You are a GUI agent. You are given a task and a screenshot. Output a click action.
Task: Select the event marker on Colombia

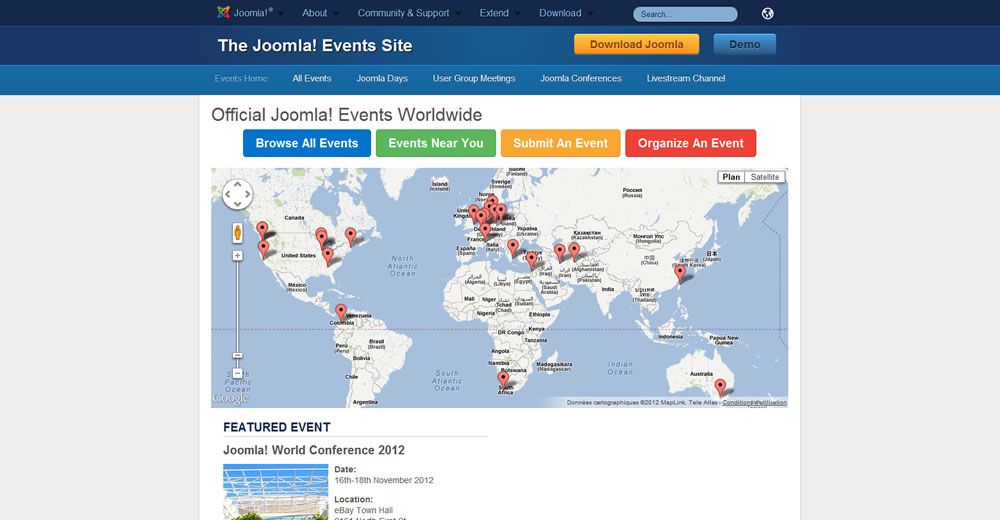341,312
